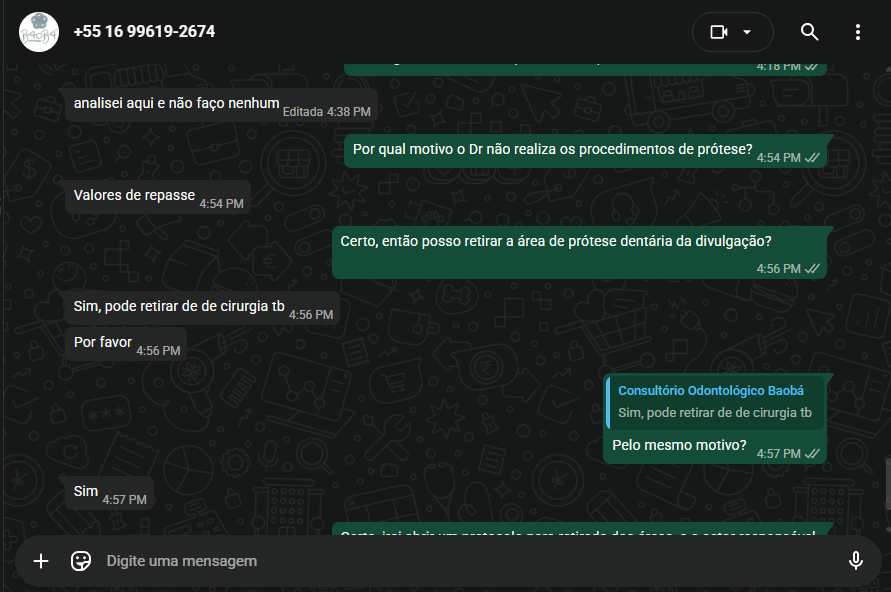Click the 'Pelo mesmo motivo?' reply text
Image resolution: width=891 pixels, height=592 pixels.
tap(679, 445)
